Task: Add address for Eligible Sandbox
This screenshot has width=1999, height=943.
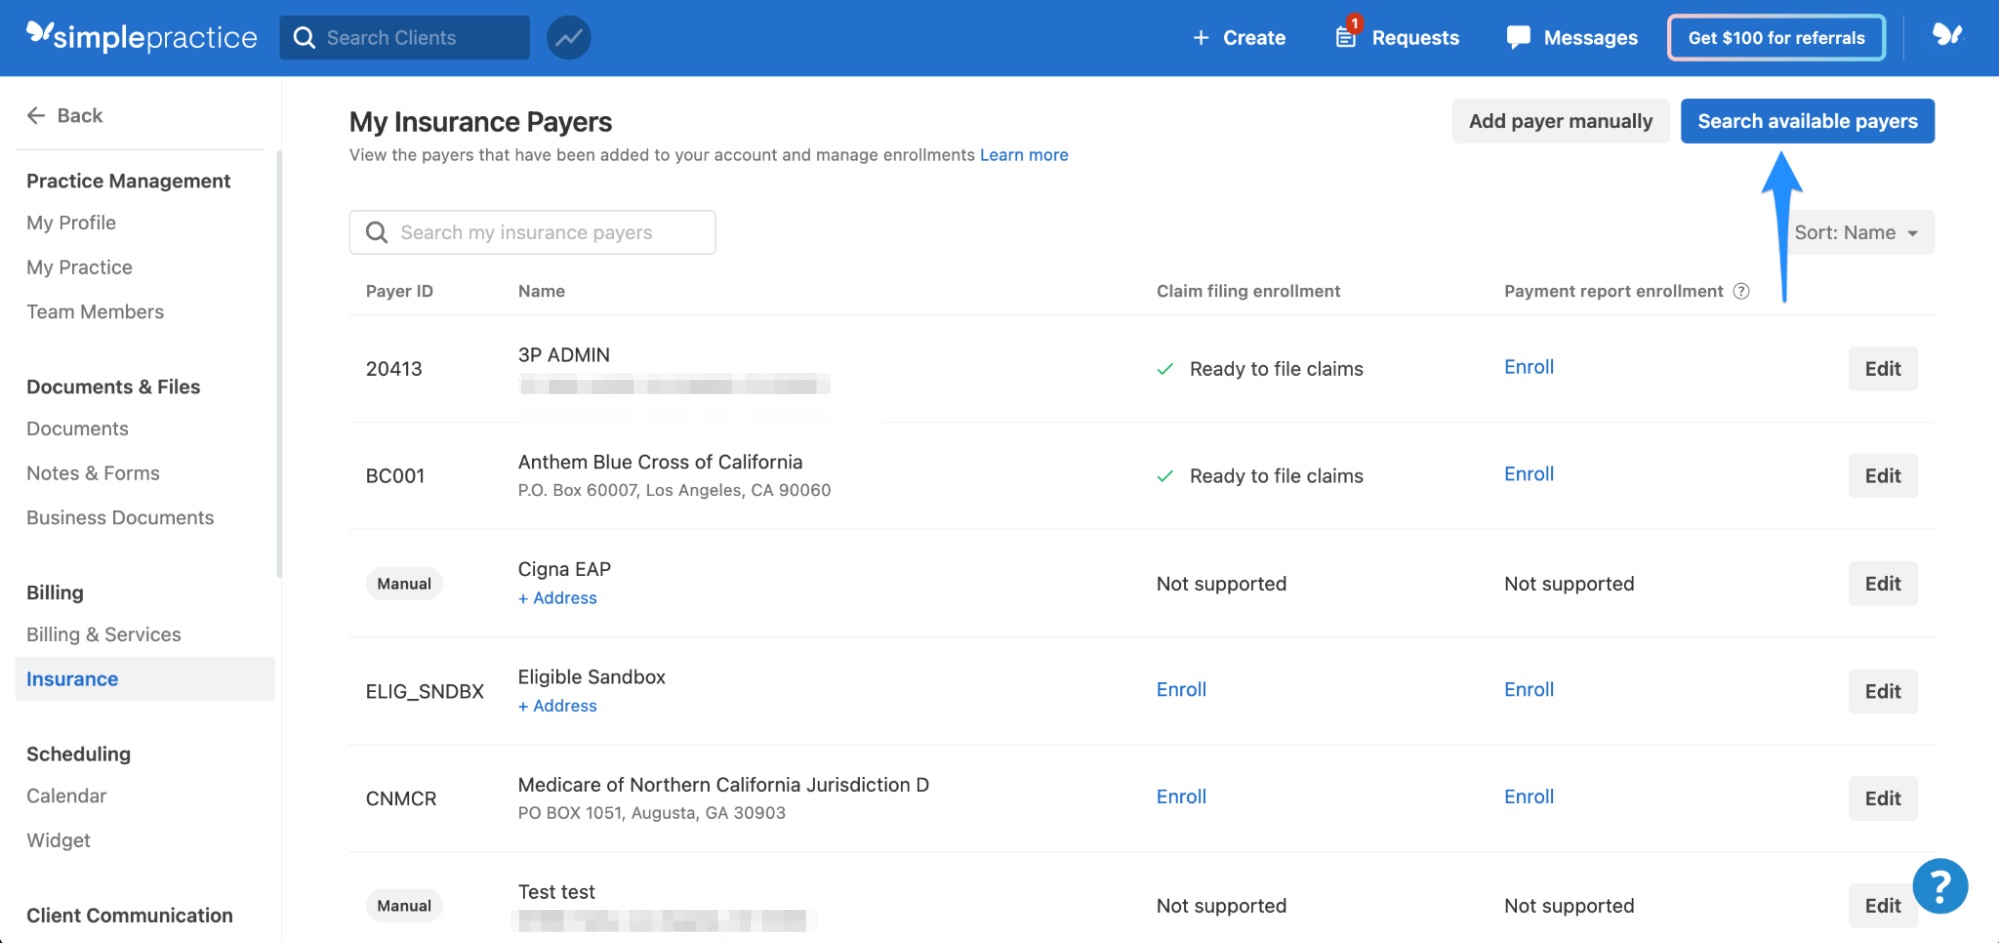Action: pos(557,706)
